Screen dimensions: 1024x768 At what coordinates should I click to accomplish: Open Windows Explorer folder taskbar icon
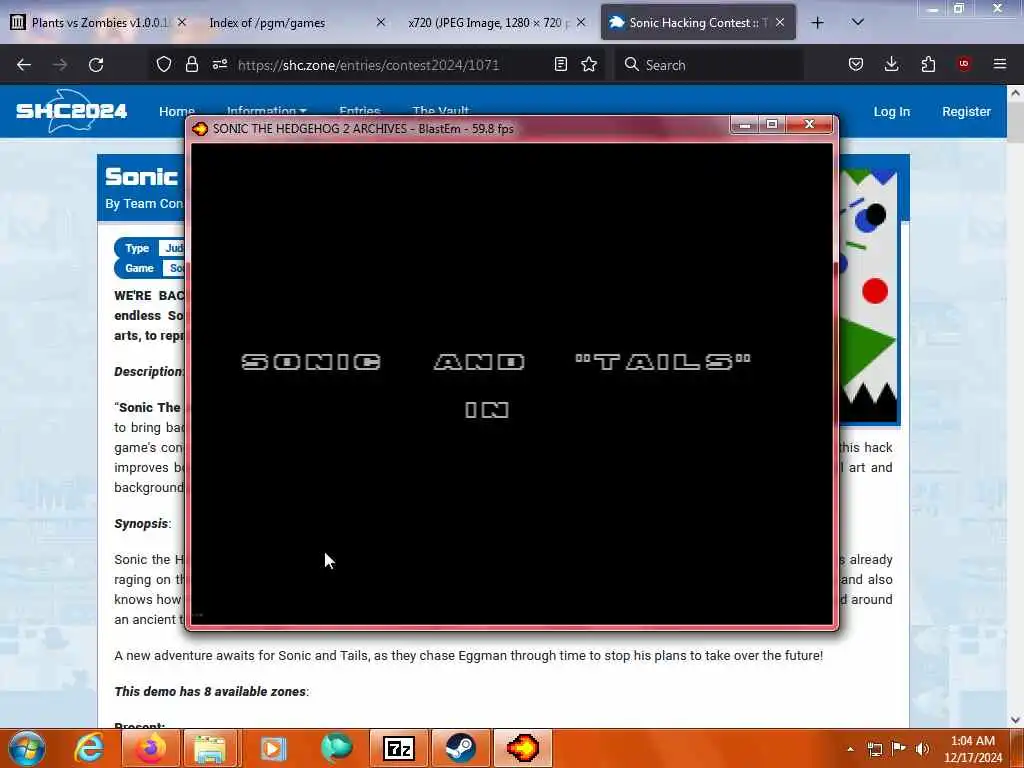(210, 748)
